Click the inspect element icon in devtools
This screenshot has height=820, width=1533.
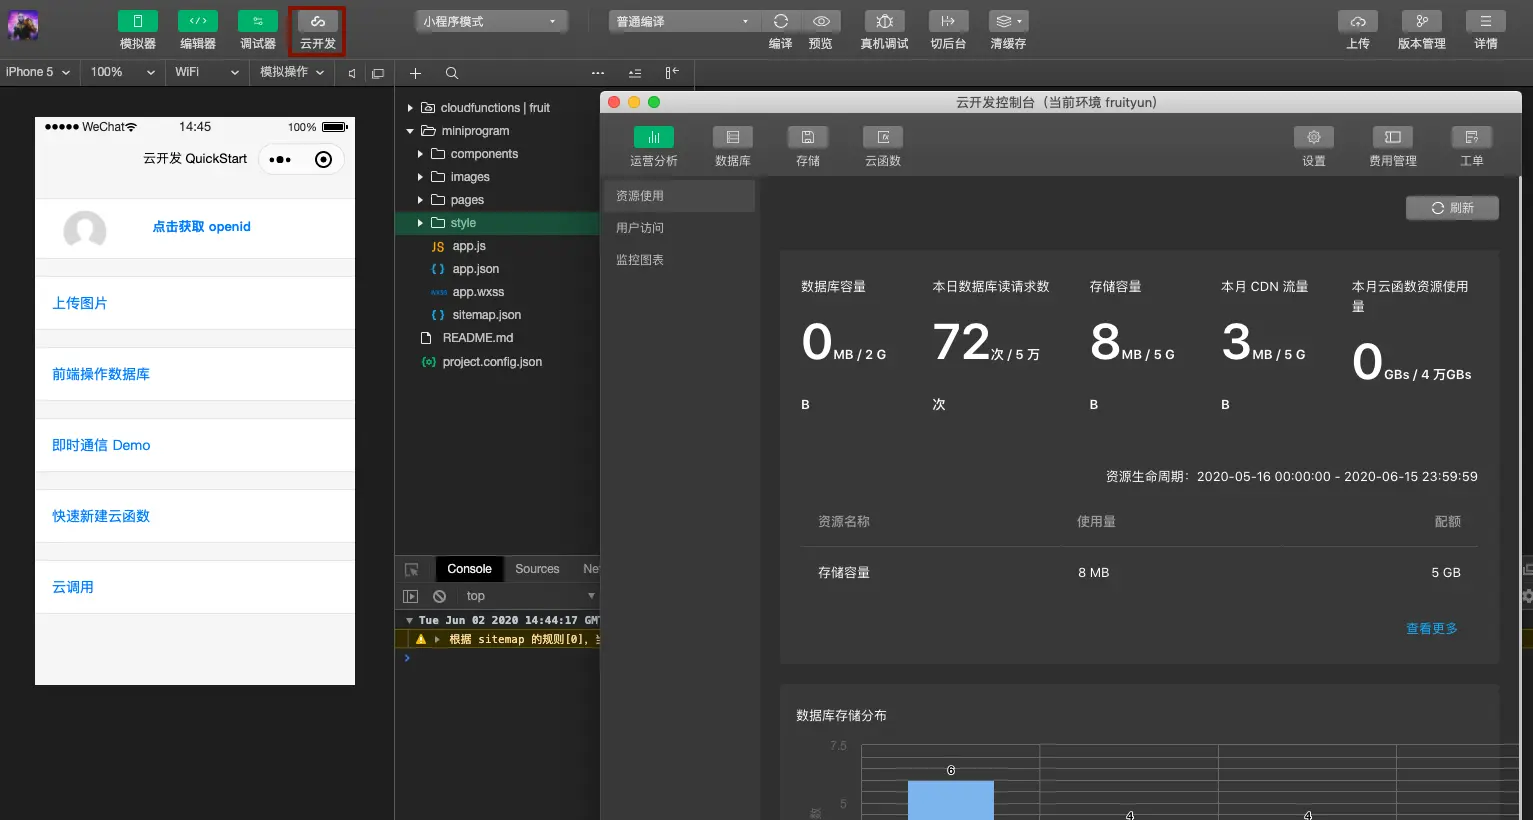point(411,569)
